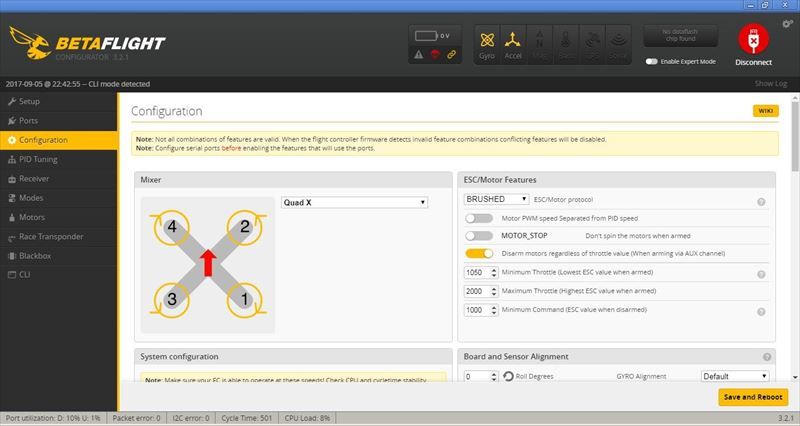Screen dimensions: 800x426
Task: Open the Race Transponder tab
Action: coord(59,237)
